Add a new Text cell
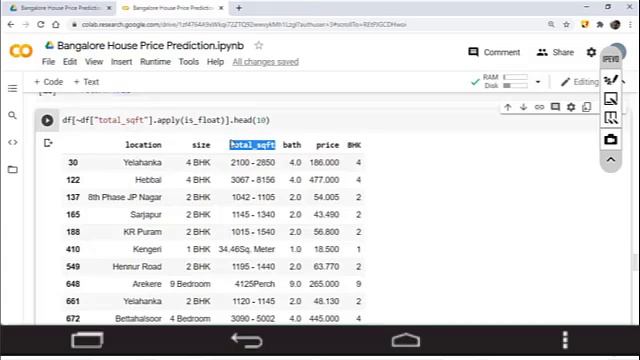The height and width of the screenshot is (360, 640). click(86, 82)
